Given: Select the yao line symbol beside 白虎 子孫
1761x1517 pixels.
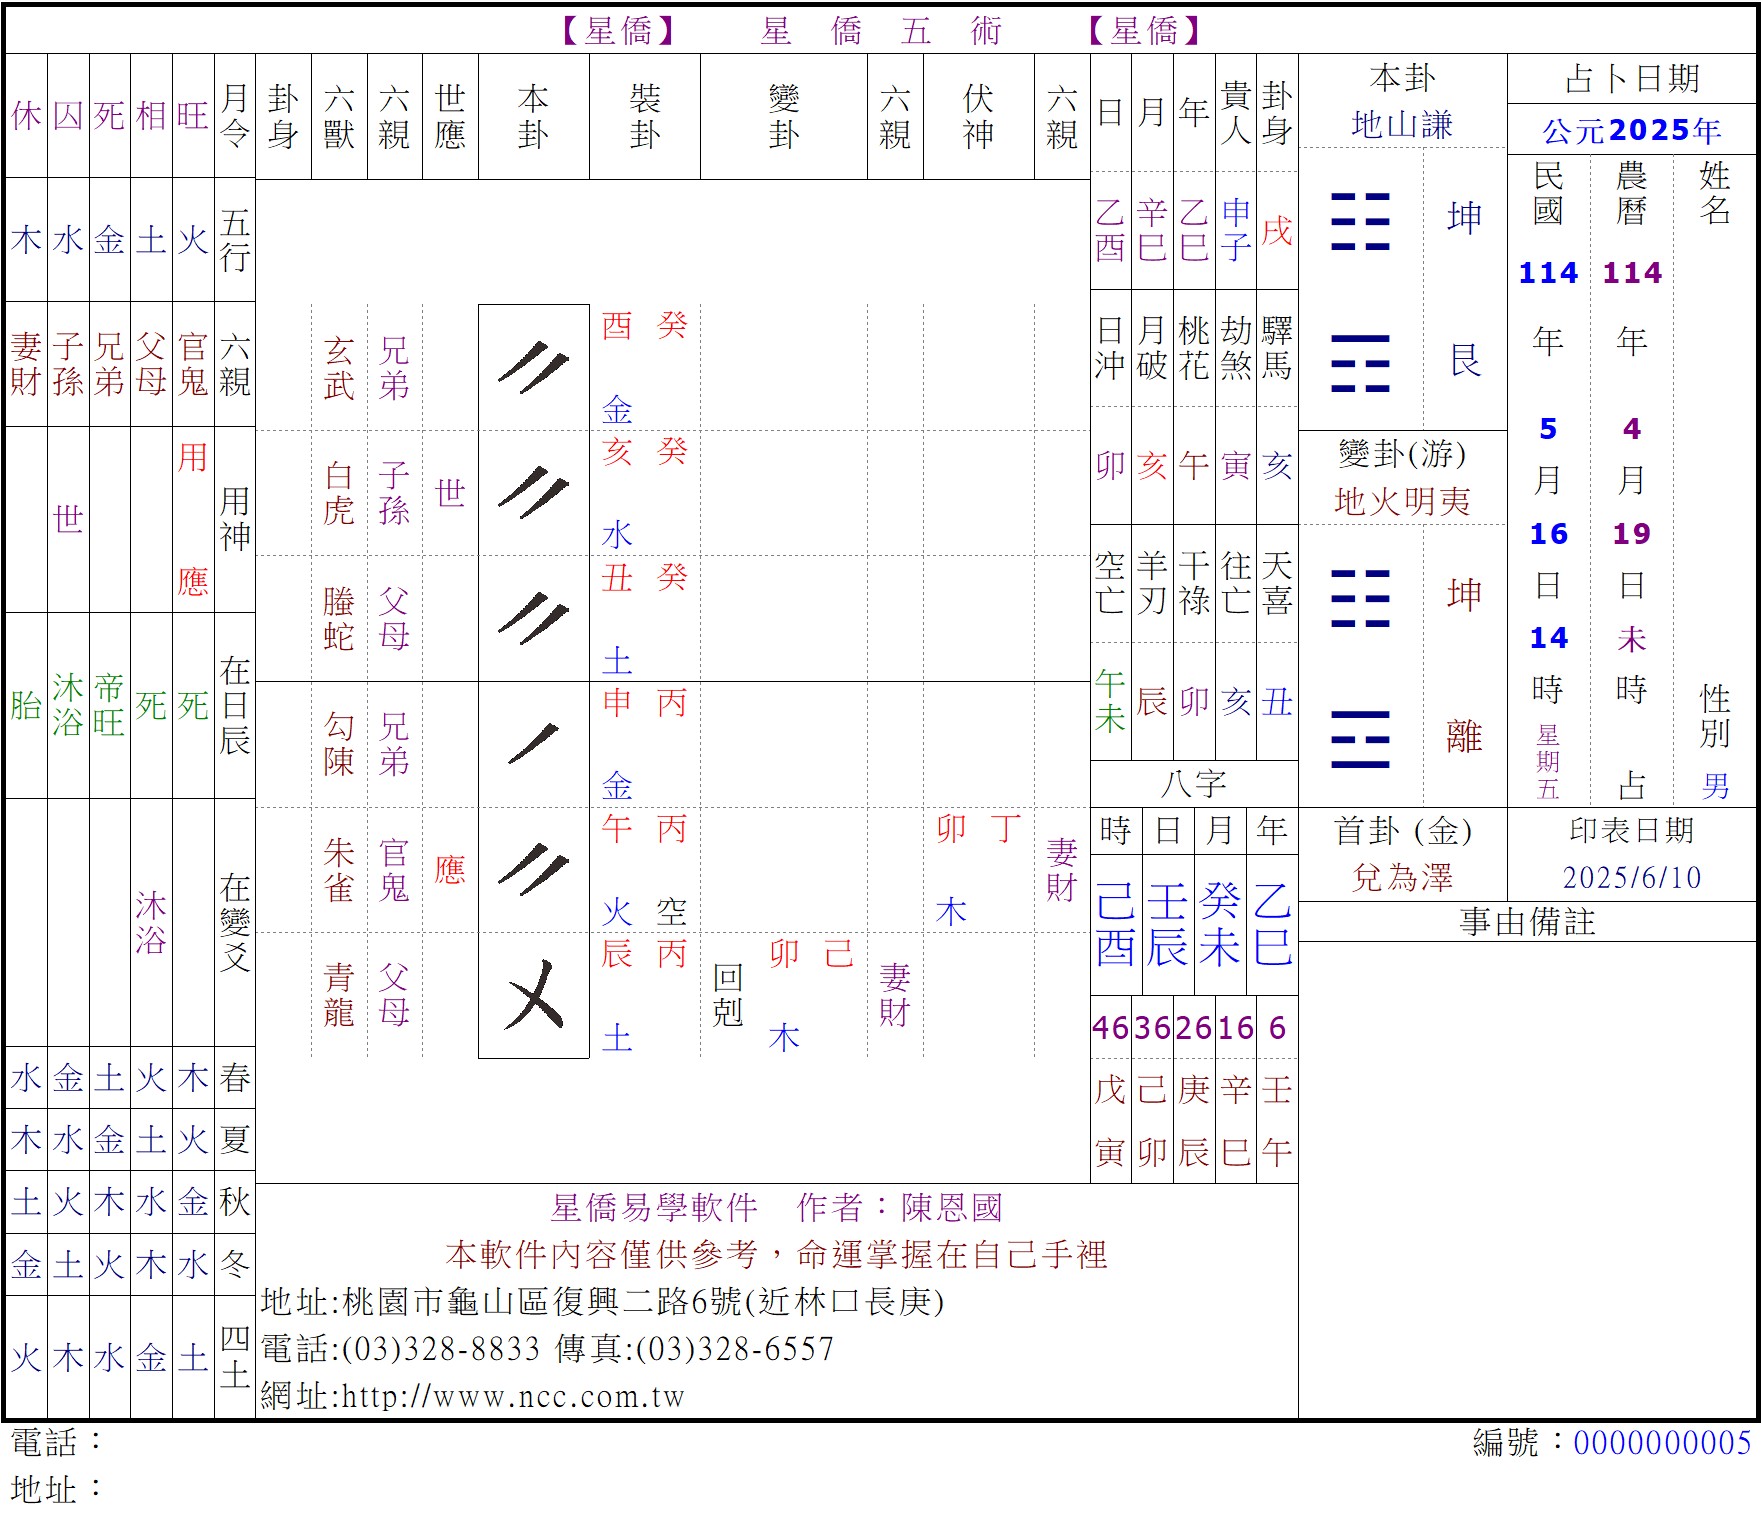Looking at the screenshot, I should (x=533, y=492).
